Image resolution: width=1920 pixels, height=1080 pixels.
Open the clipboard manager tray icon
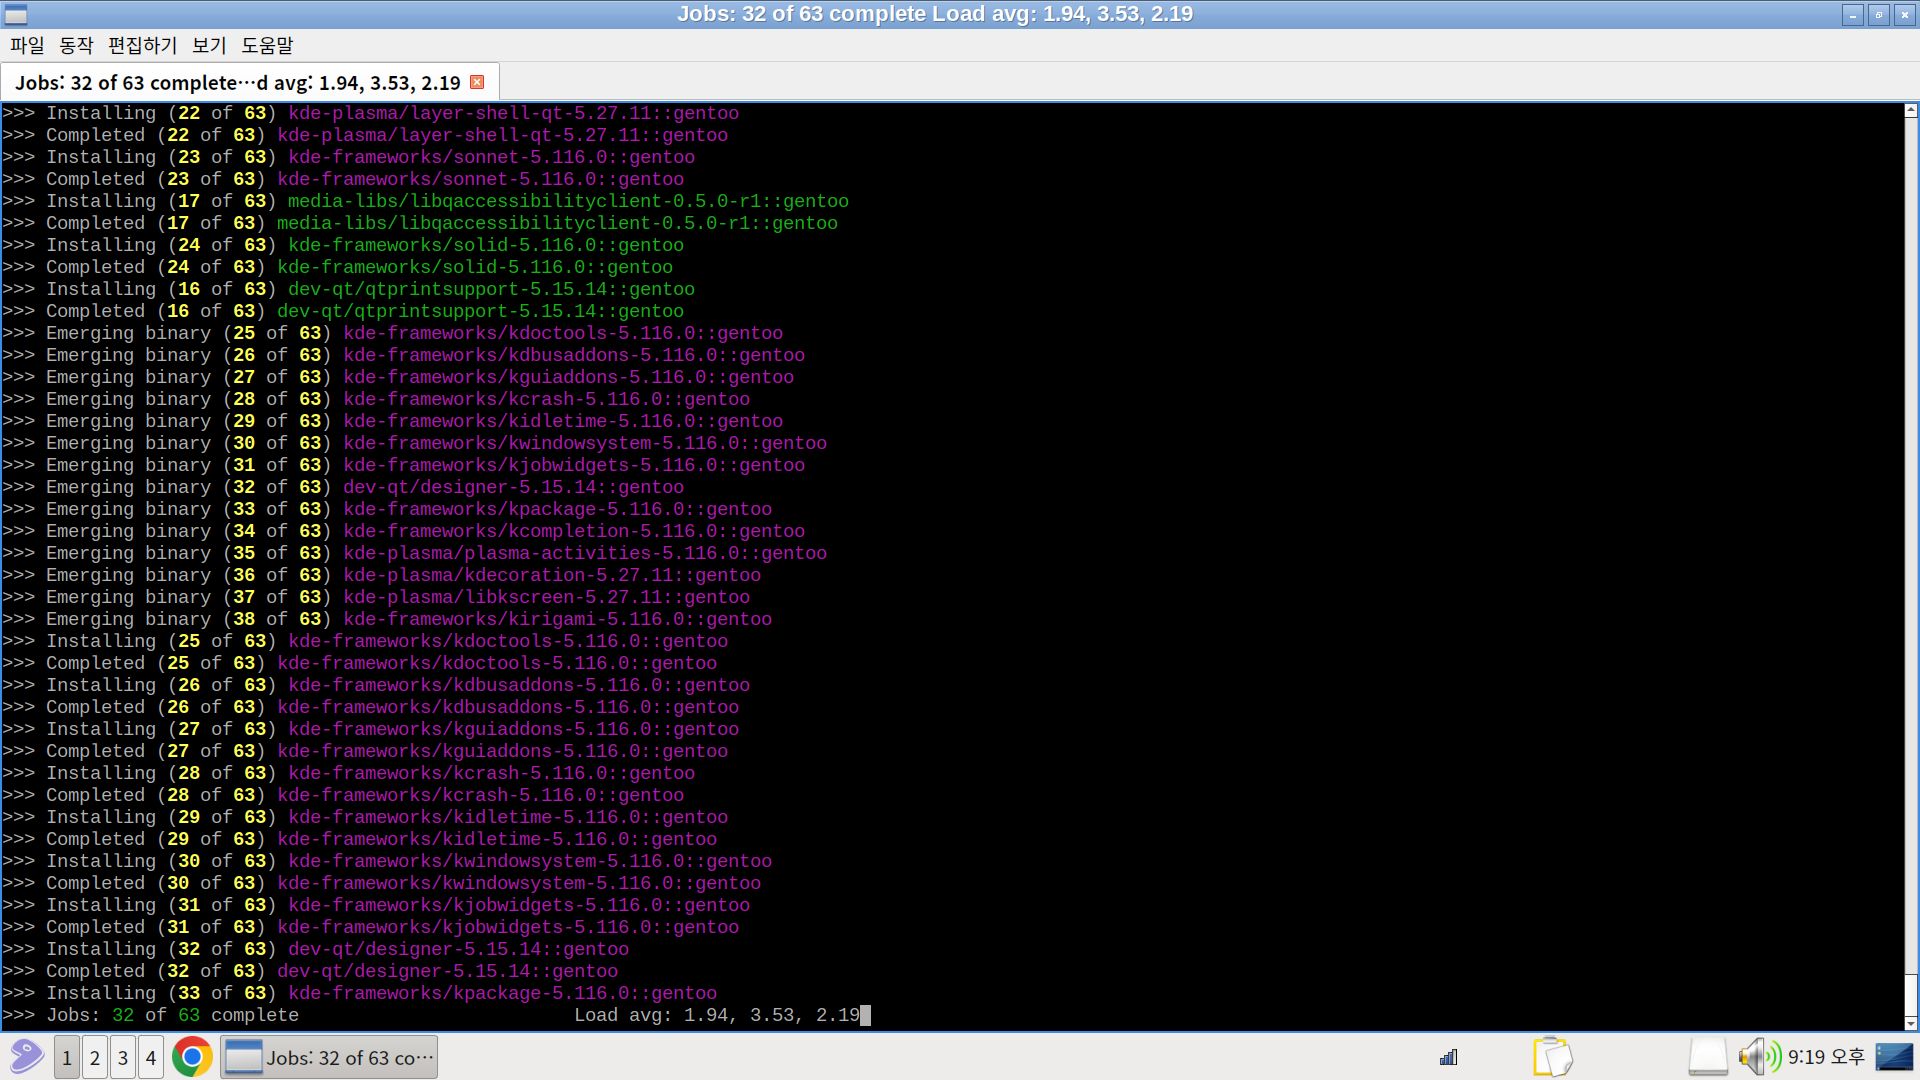(1553, 1057)
